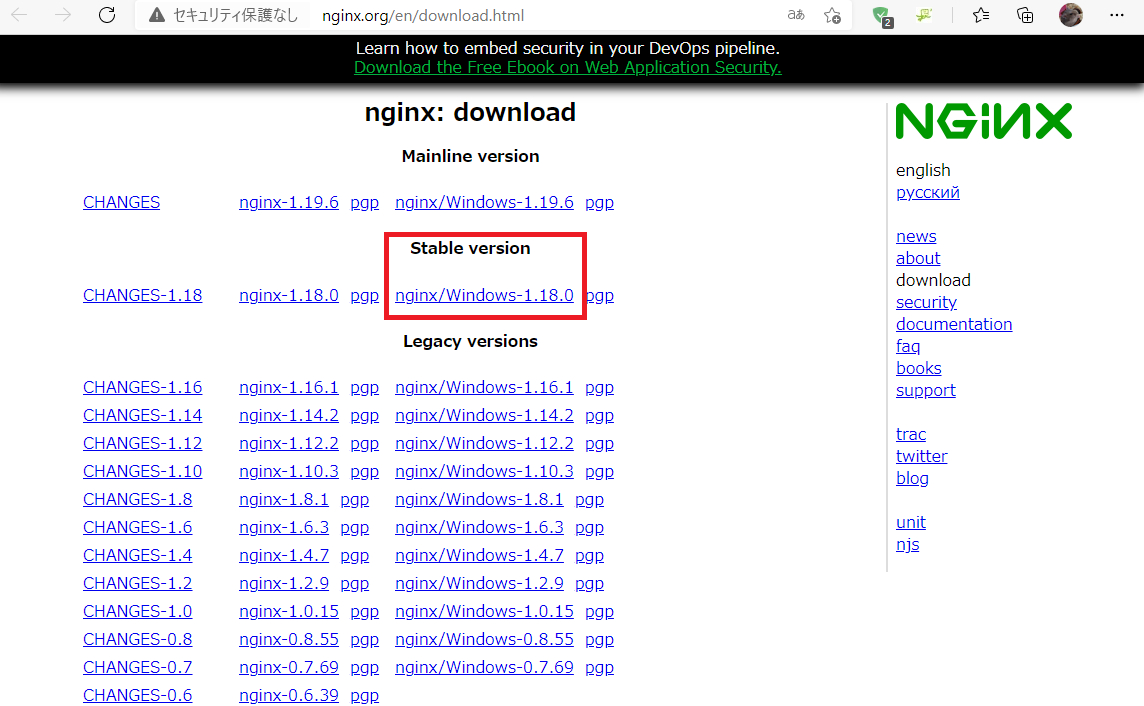Open the translate page icon
This screenshot has width=1144, height=706.
click(796, 15)
